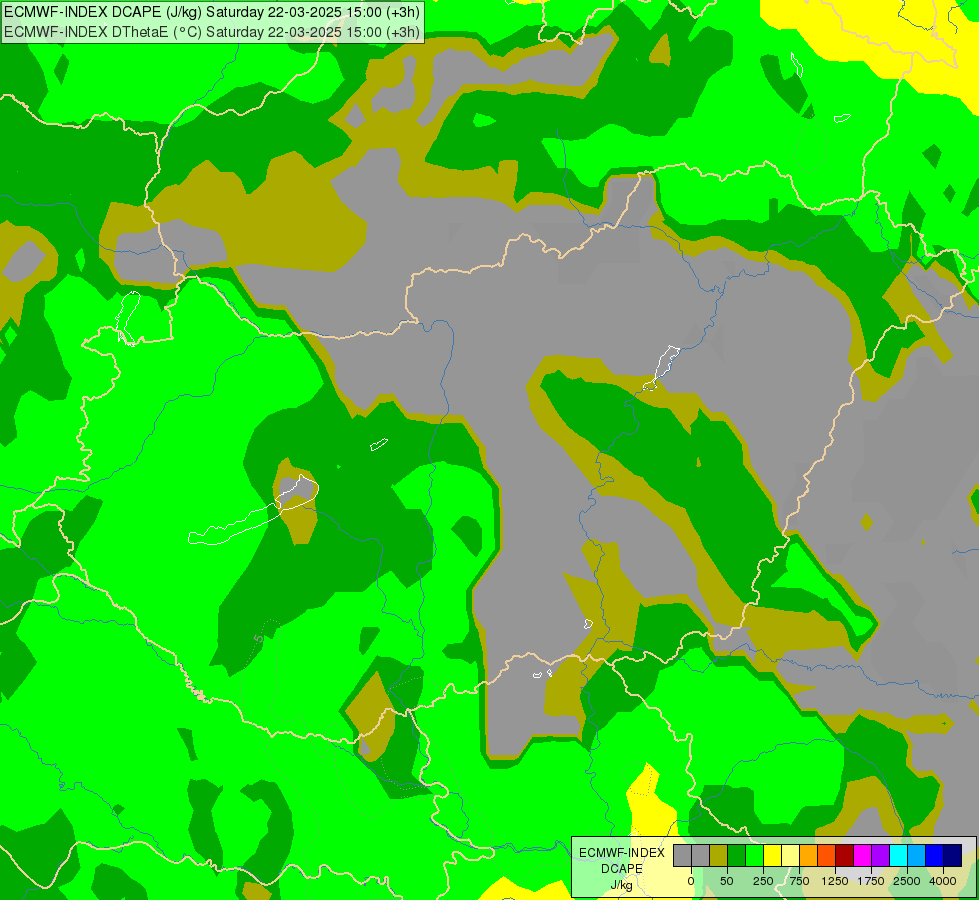Viewport: 979px width, 900px height.
Task: Select the dark green legend swatch
Action: pos(737,856)
